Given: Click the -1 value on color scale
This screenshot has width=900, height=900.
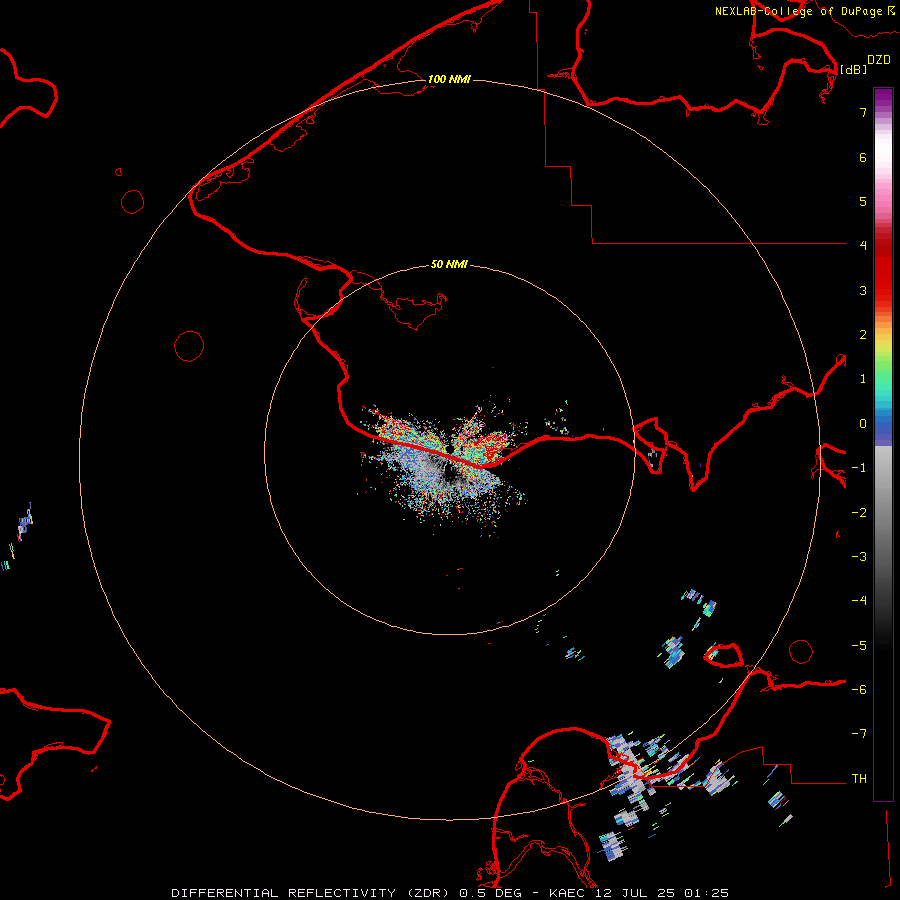Looking at the screenshot, I should (859, 468).
